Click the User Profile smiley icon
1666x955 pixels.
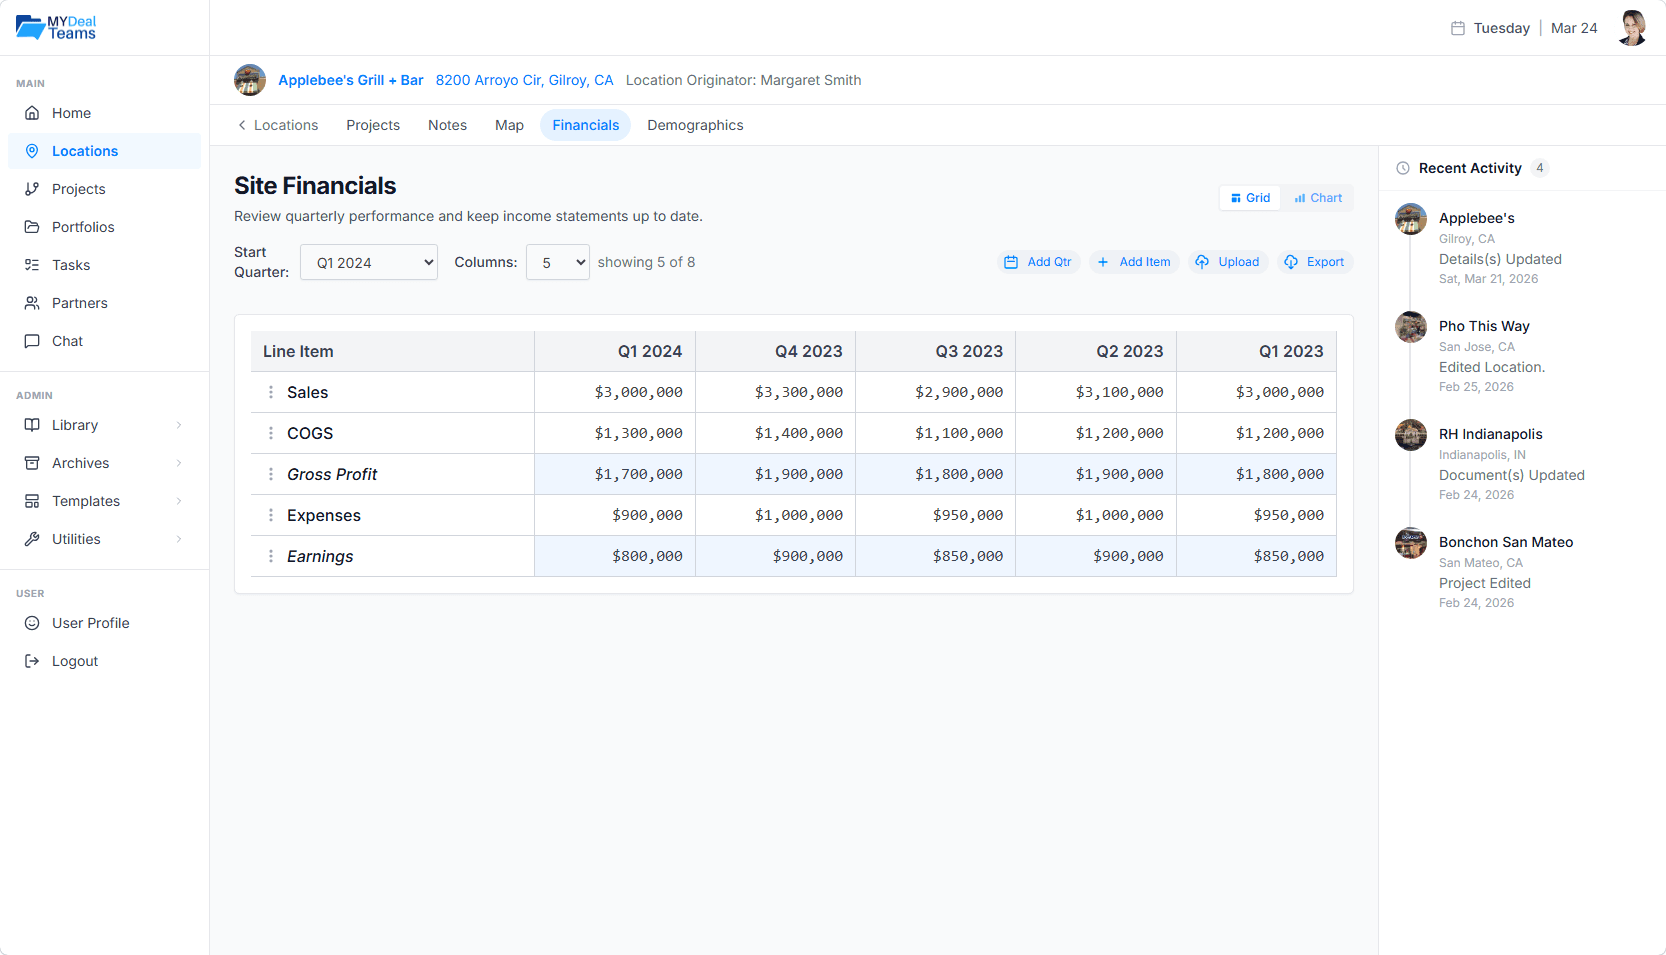tap(32, 623)
